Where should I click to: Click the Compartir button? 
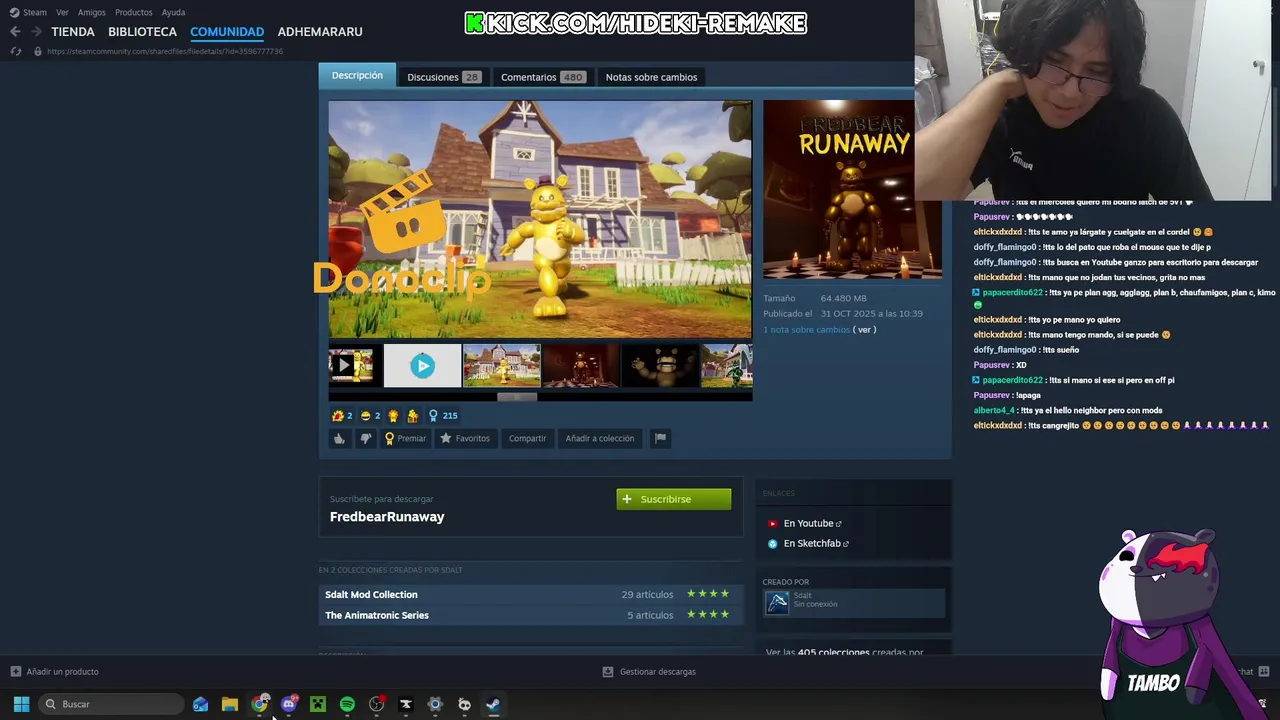click(527, 438)
